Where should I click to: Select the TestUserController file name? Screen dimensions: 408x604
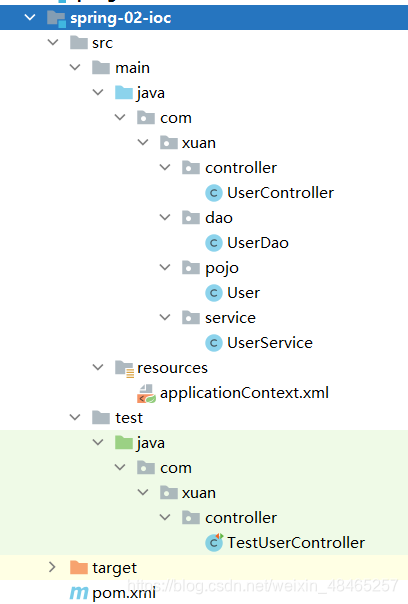[x=296, y=543]
